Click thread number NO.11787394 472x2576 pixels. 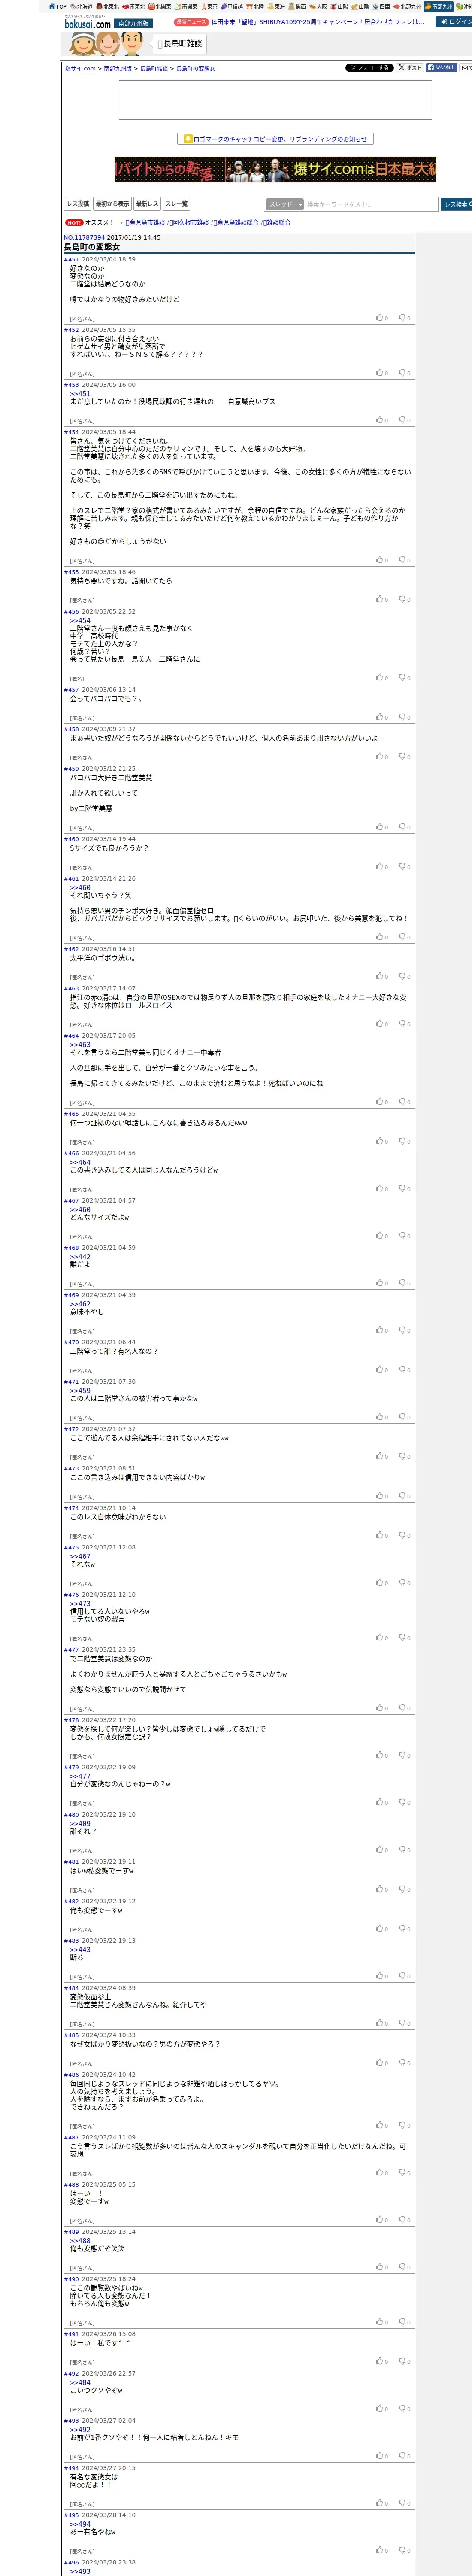click(x=84, y=238)
